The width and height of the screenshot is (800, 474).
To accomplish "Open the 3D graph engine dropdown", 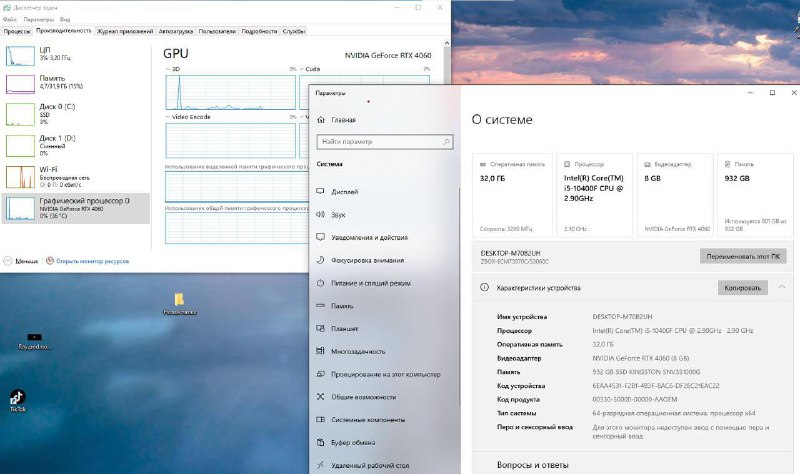I will tap(169, 69).
